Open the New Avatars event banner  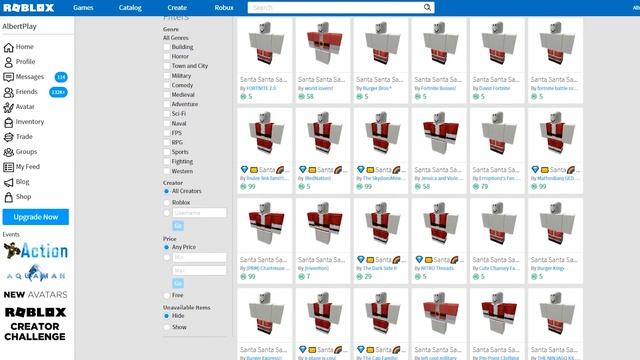point(36,294)
